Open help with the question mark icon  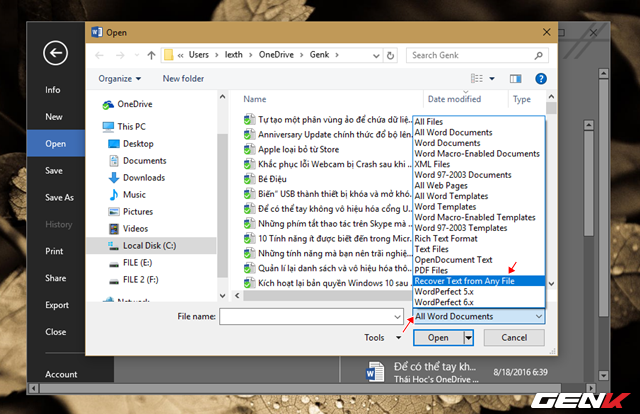click(541, 78)
